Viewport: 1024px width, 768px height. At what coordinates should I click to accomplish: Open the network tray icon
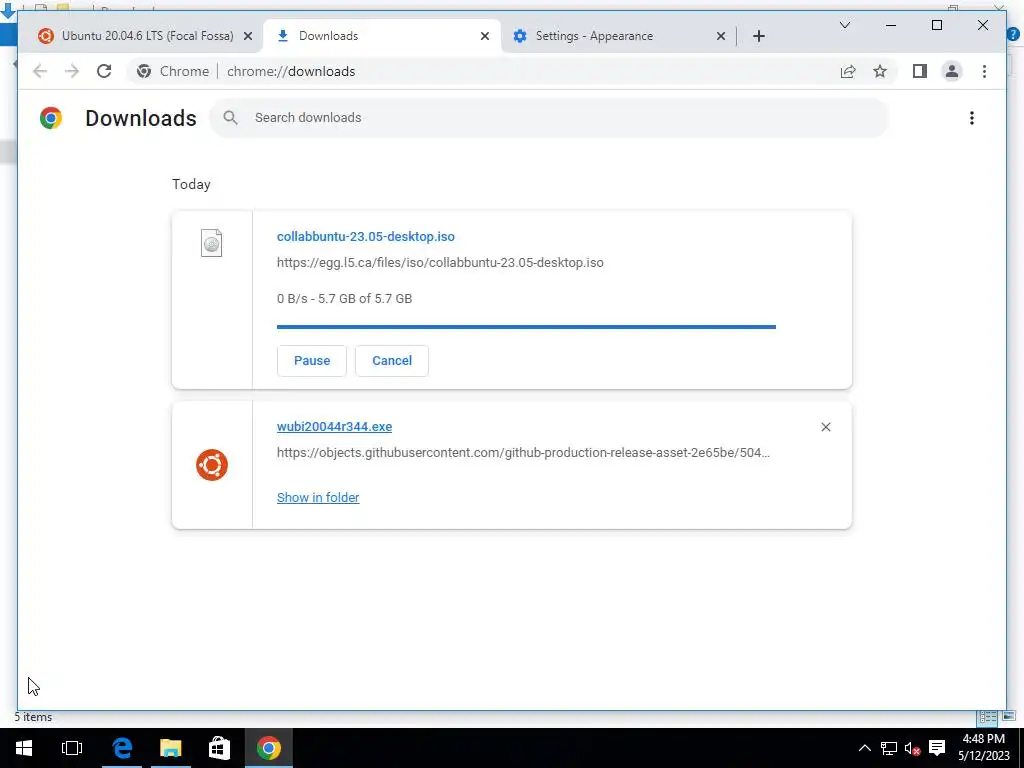click(888, 748)
